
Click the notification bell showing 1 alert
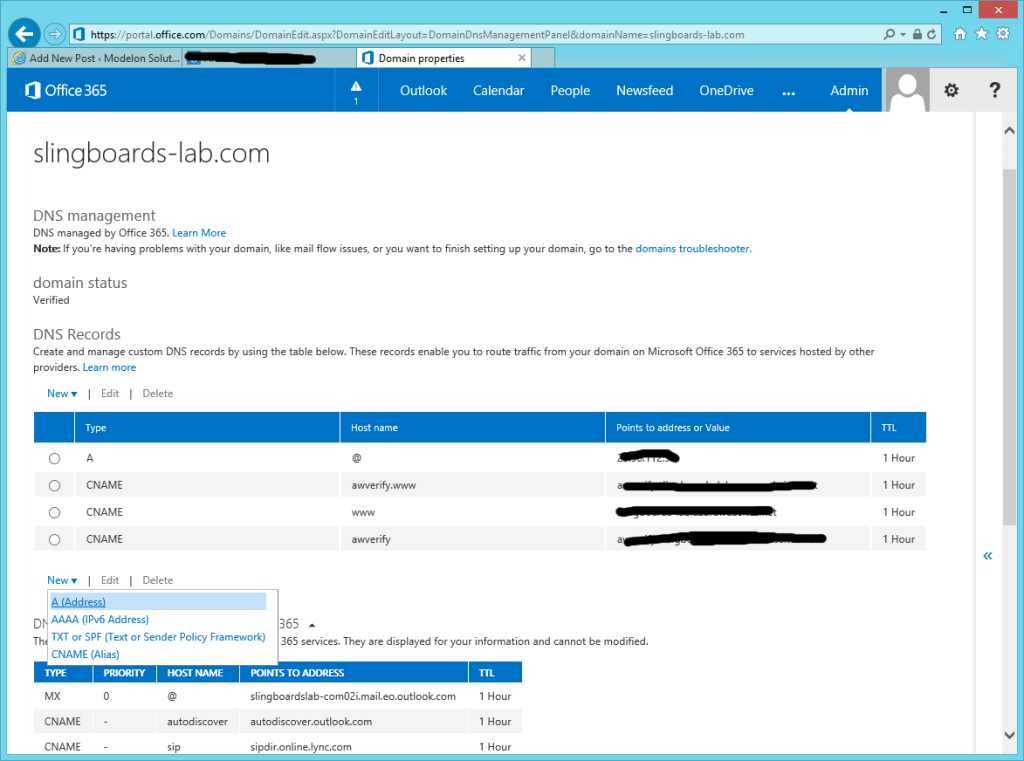click(x=356, y=90)
